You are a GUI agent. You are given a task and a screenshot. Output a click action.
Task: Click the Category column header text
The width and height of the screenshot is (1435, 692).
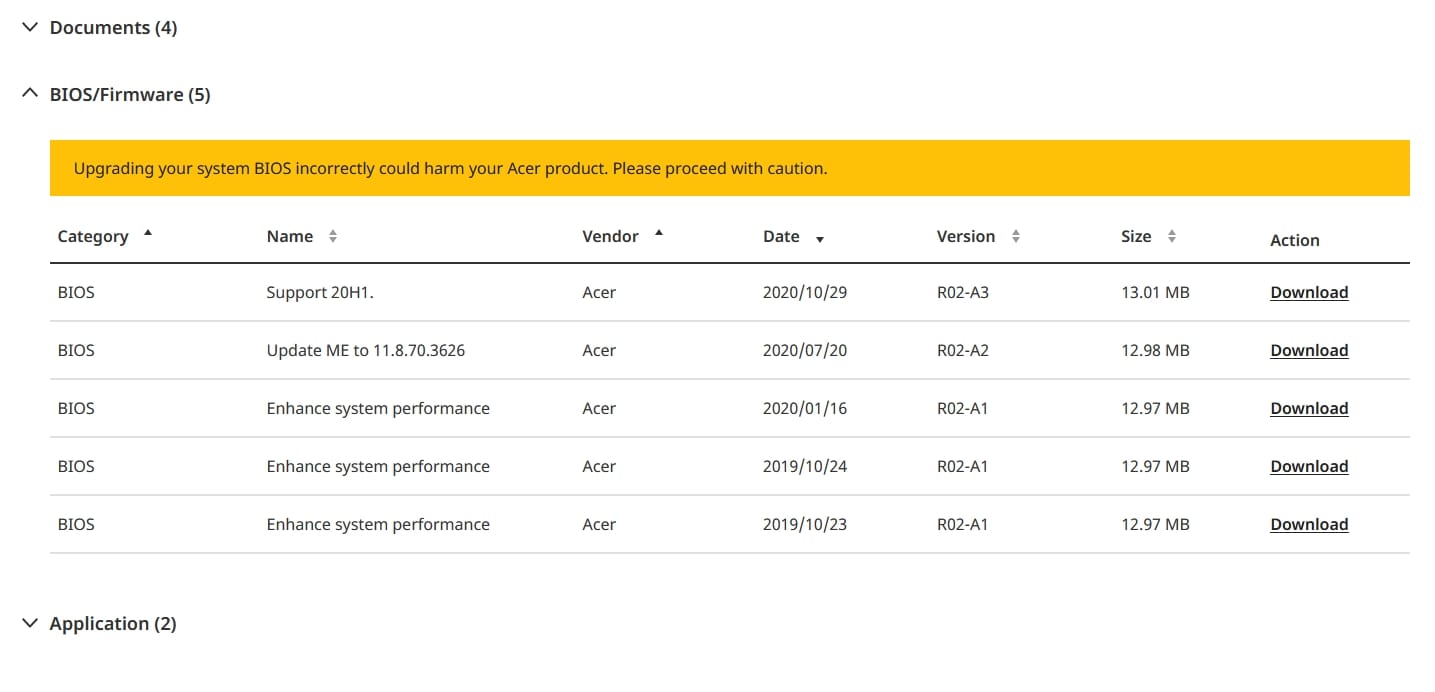93,237
